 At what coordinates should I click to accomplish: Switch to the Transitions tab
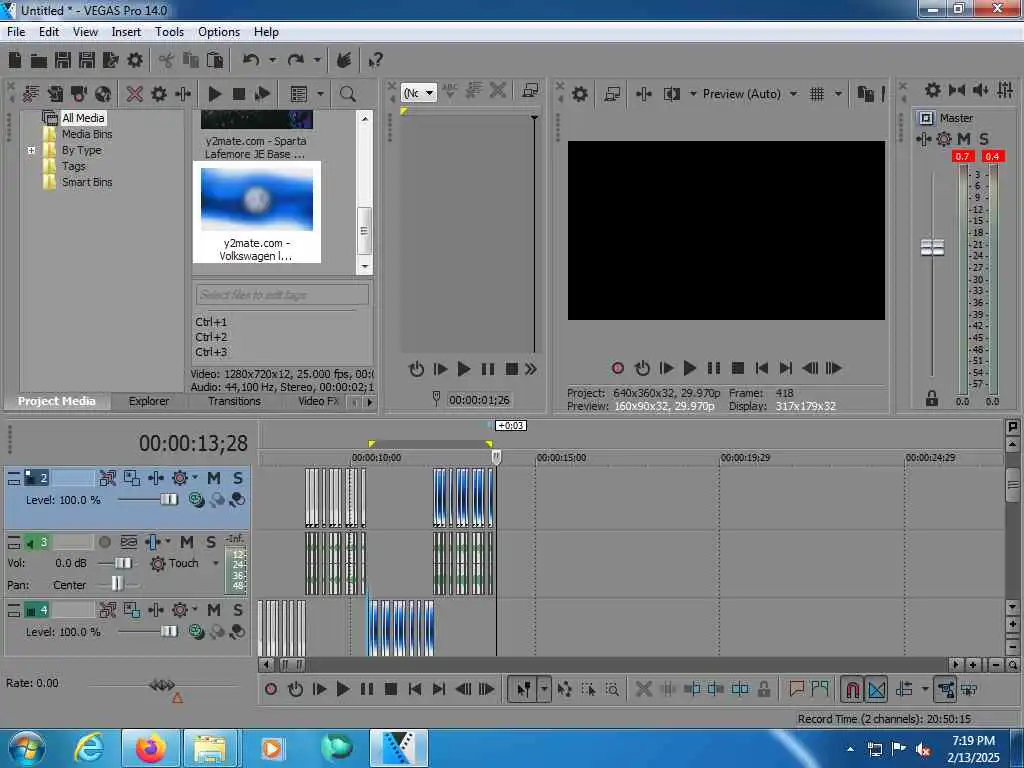[234, 401]
